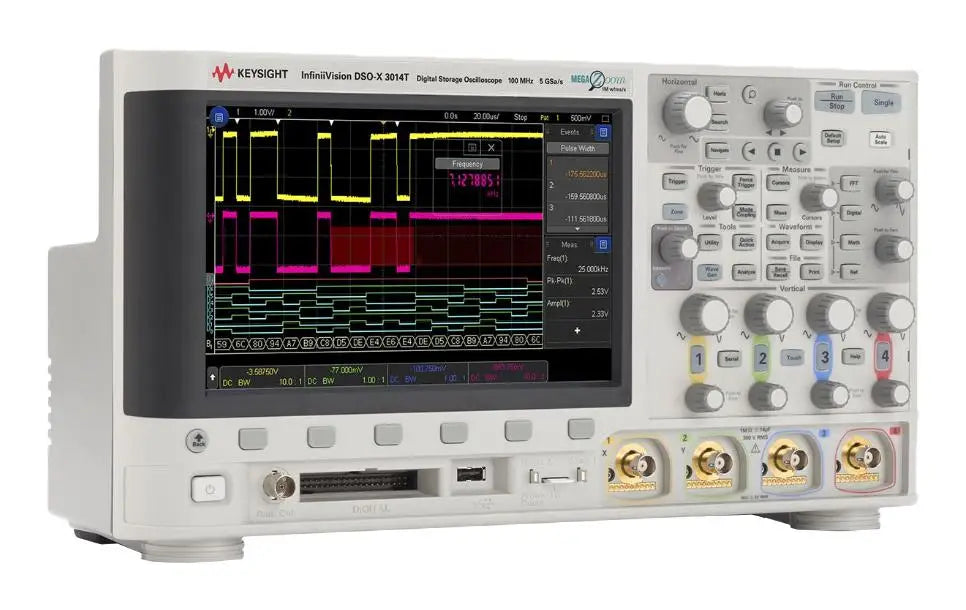Open the Meas sidebar menu icon
This screenshot has height=610, width=966.
(603, 245)
